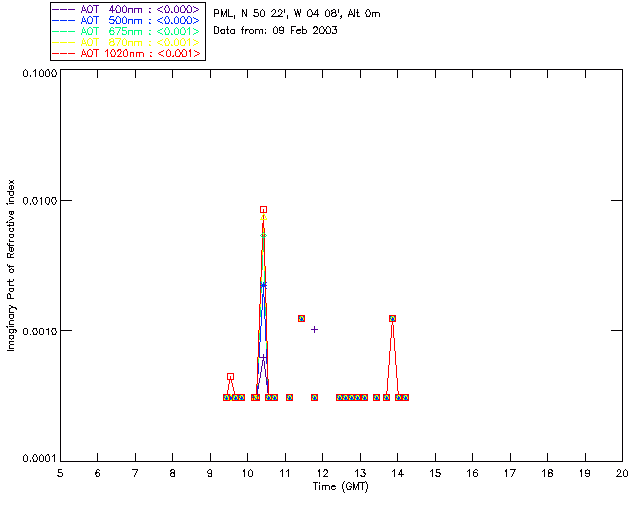The image size is (640, 512).
Task: Click the x-axis title 'Time (GMT)'
Action: tap(340, 486)
